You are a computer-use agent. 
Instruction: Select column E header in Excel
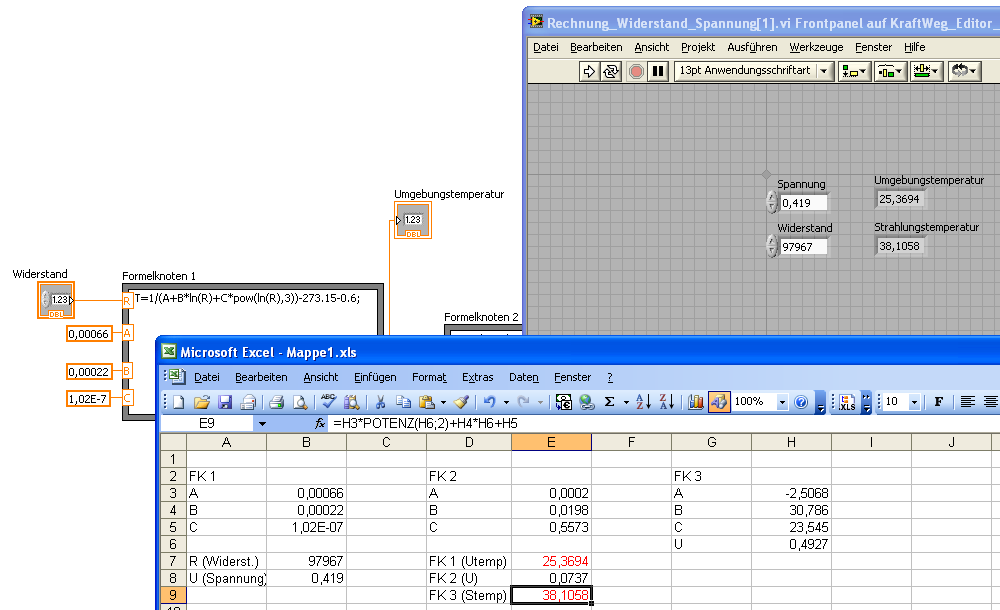[x=551, y=442]
